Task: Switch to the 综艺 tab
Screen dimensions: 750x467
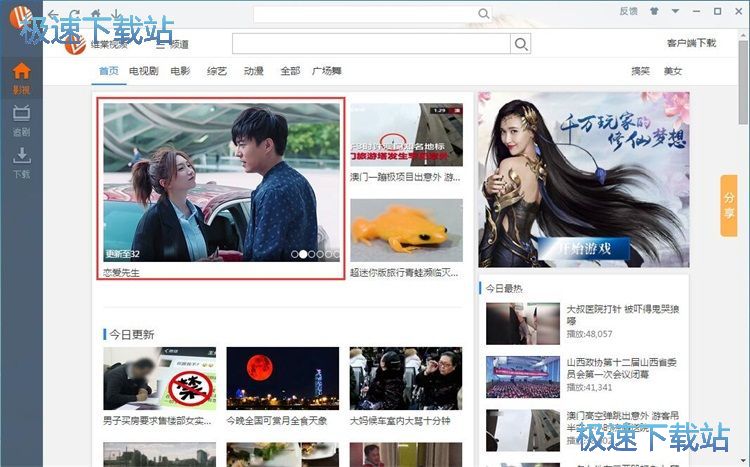Action: pyautogui.click(x=217, y=71)
